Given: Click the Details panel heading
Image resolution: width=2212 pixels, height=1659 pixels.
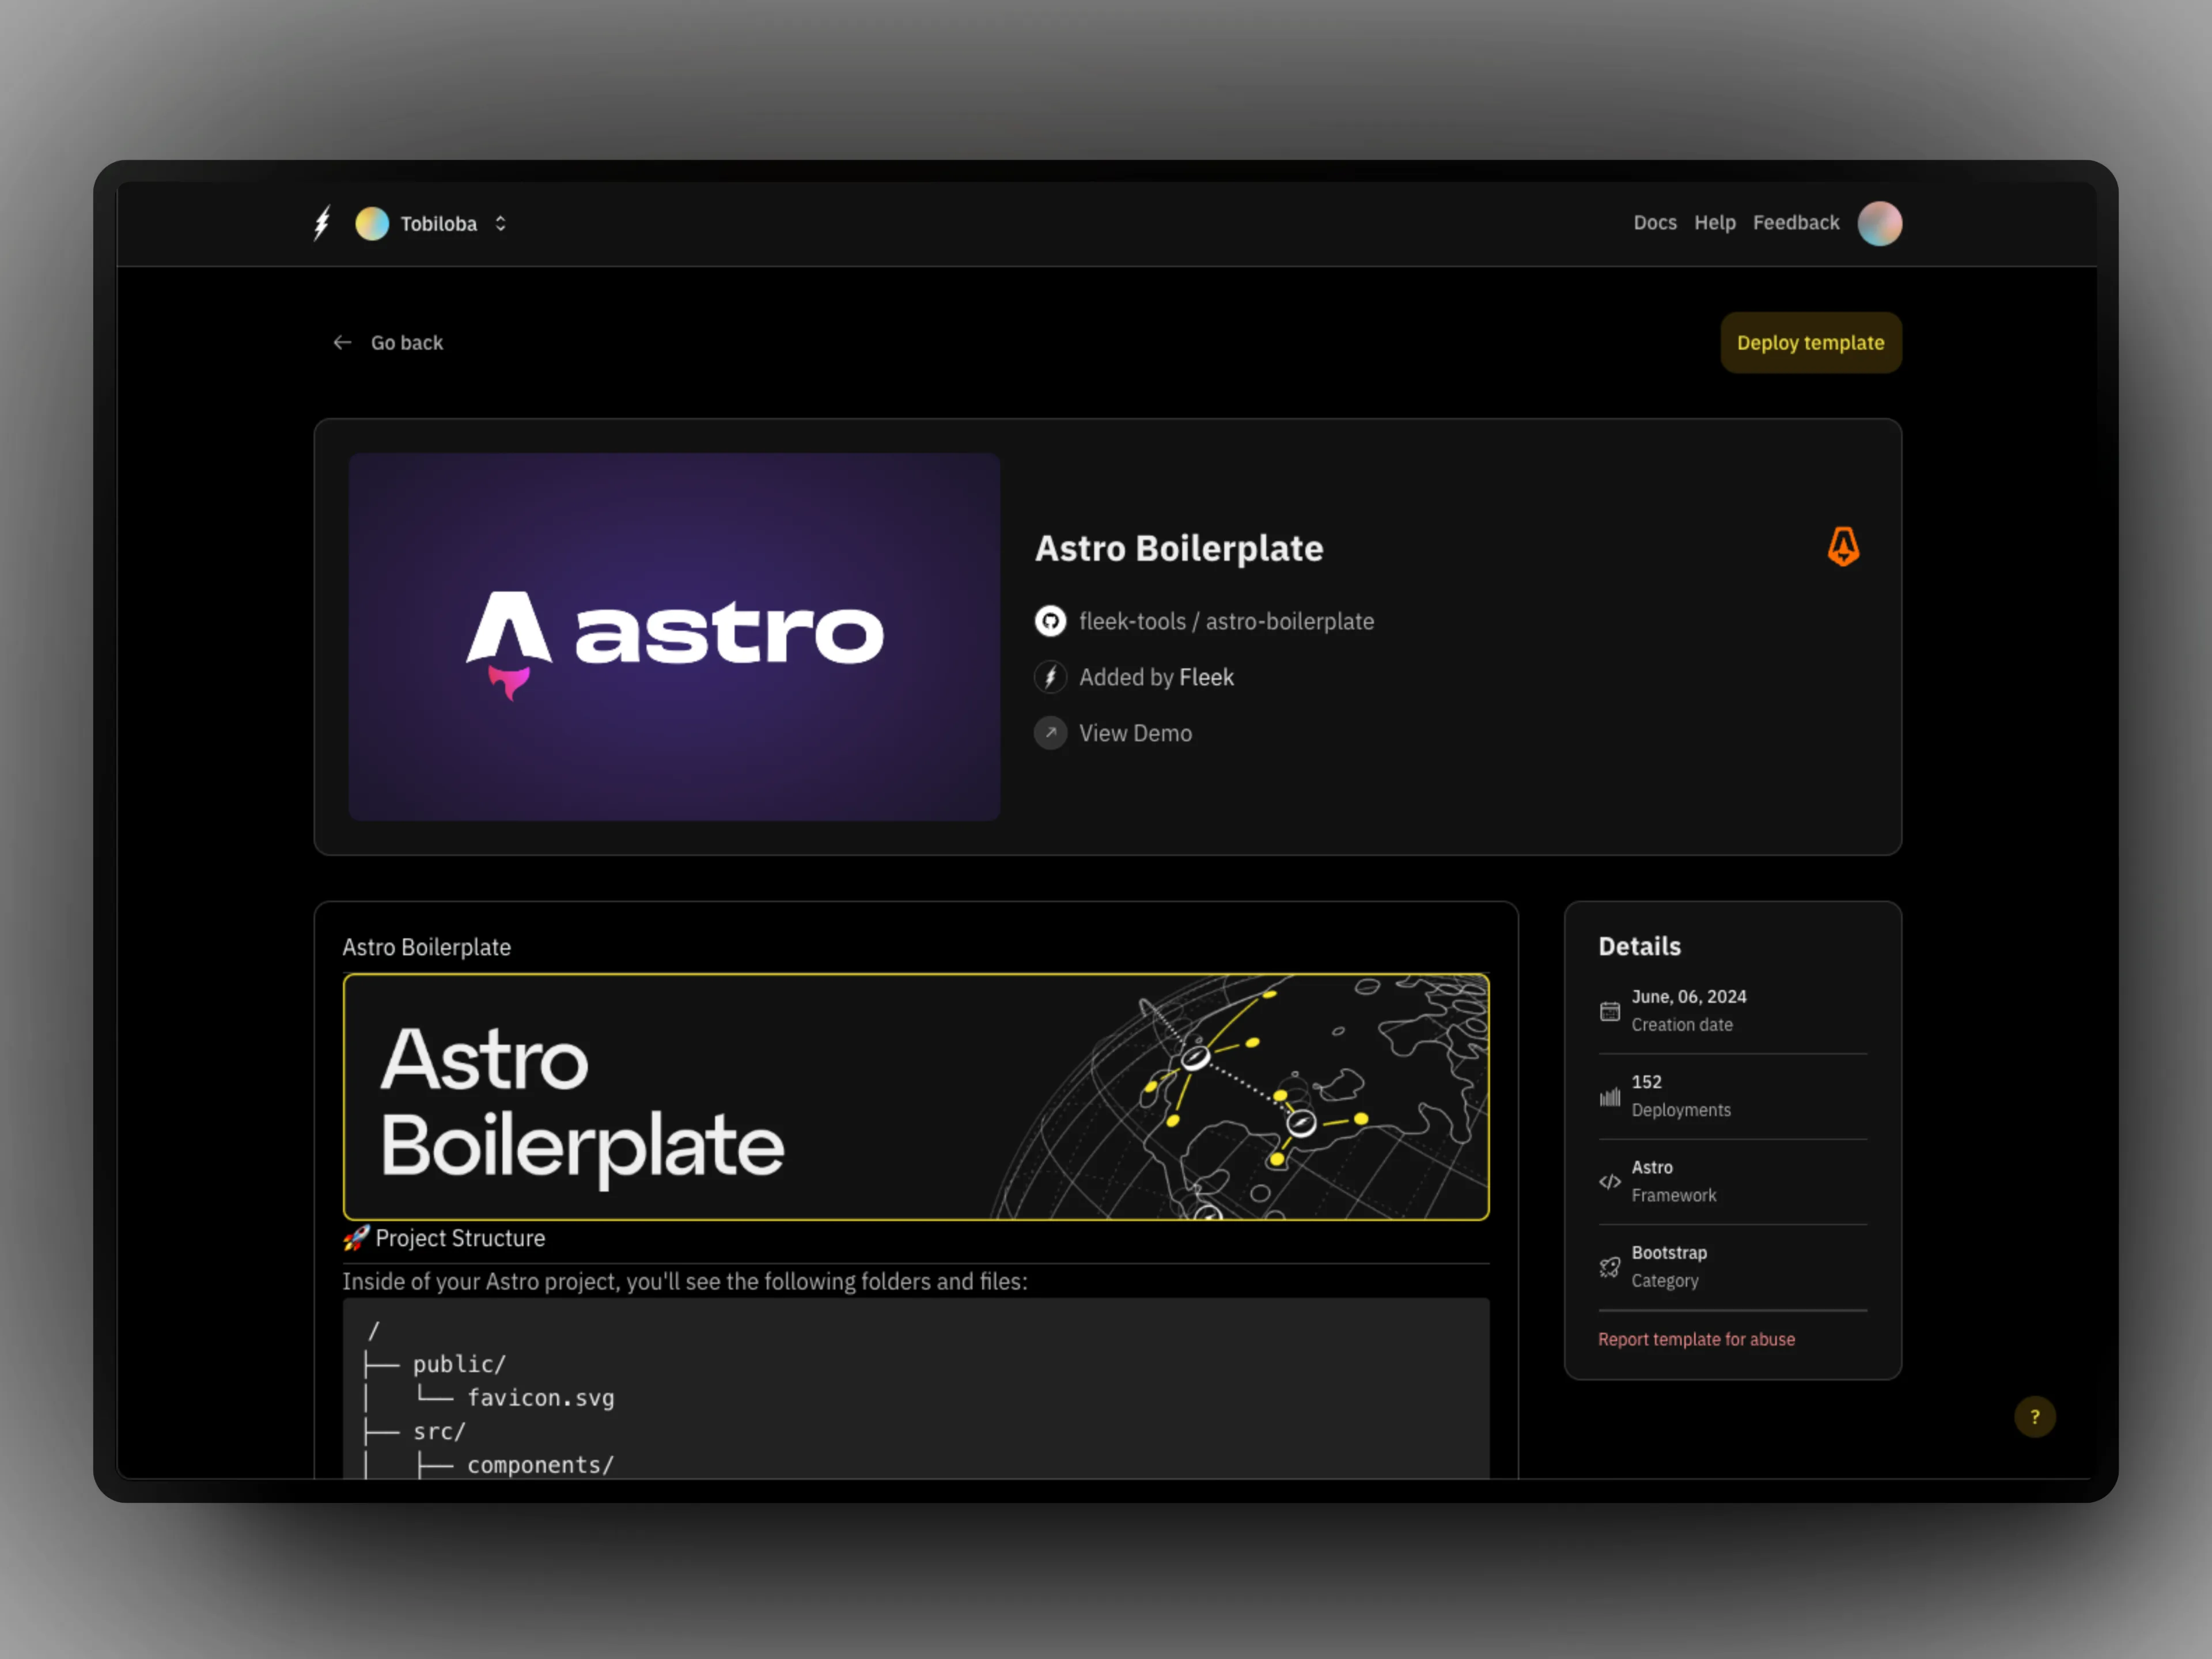Looking at the screenshot, I should click(x=1639, y=946).
